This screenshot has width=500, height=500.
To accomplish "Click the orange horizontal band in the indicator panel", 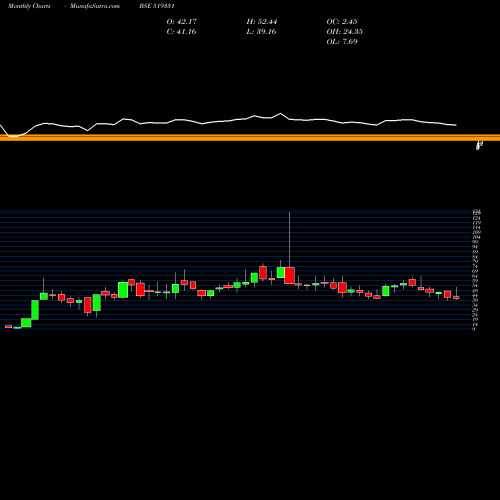I will click(250, 138).
